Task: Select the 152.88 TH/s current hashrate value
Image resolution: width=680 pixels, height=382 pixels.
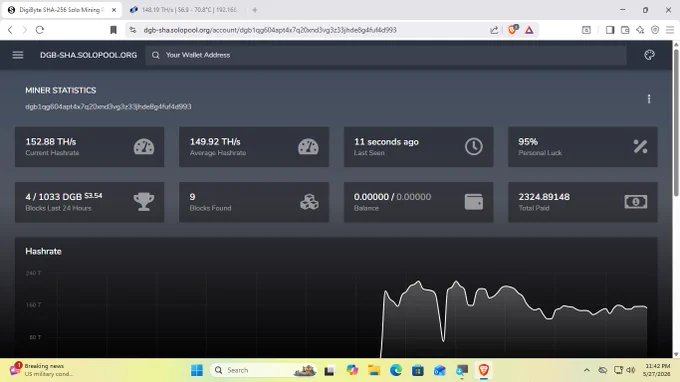Action: (x=51, y=142)
